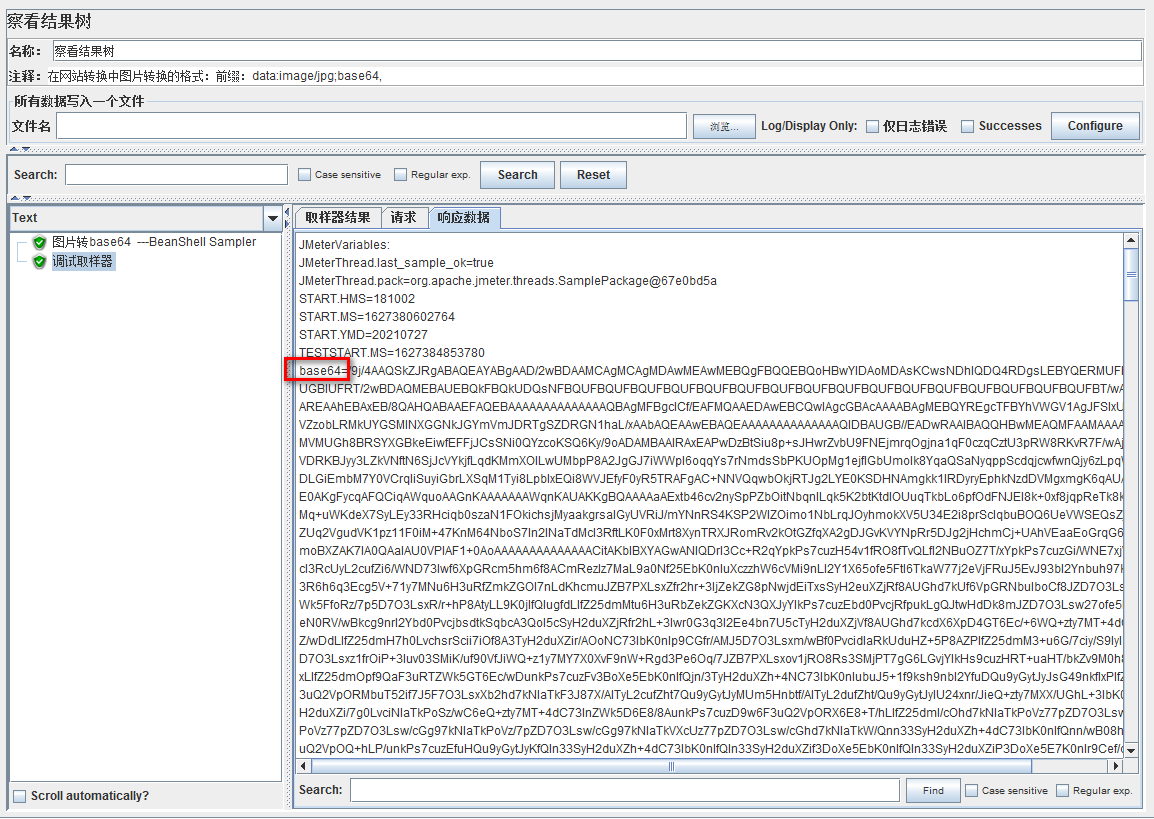Click the 浏览... browse button

pos(724,127)
